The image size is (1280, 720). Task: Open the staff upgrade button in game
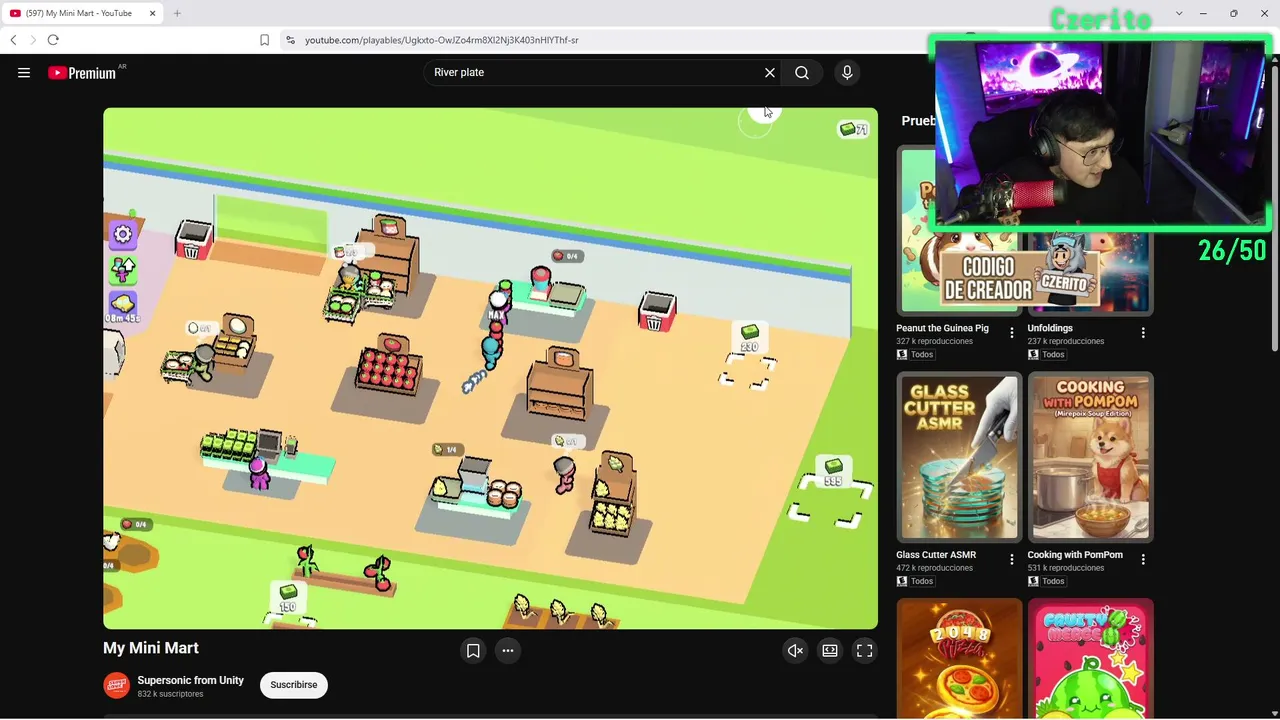click(x=123, y=269)
